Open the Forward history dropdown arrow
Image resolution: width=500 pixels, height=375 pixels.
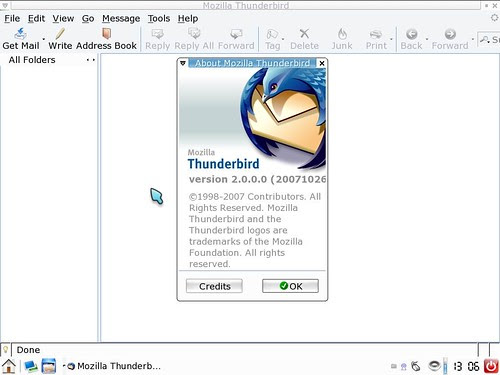pos(473,39)
